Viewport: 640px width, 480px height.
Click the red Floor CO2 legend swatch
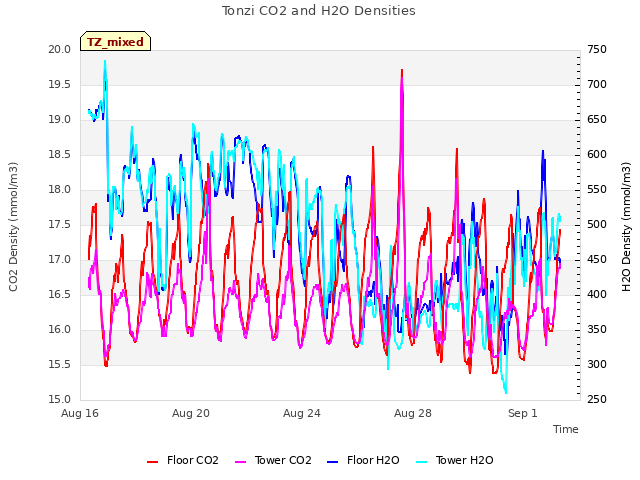pyautogui.click(x=152, y=462)
